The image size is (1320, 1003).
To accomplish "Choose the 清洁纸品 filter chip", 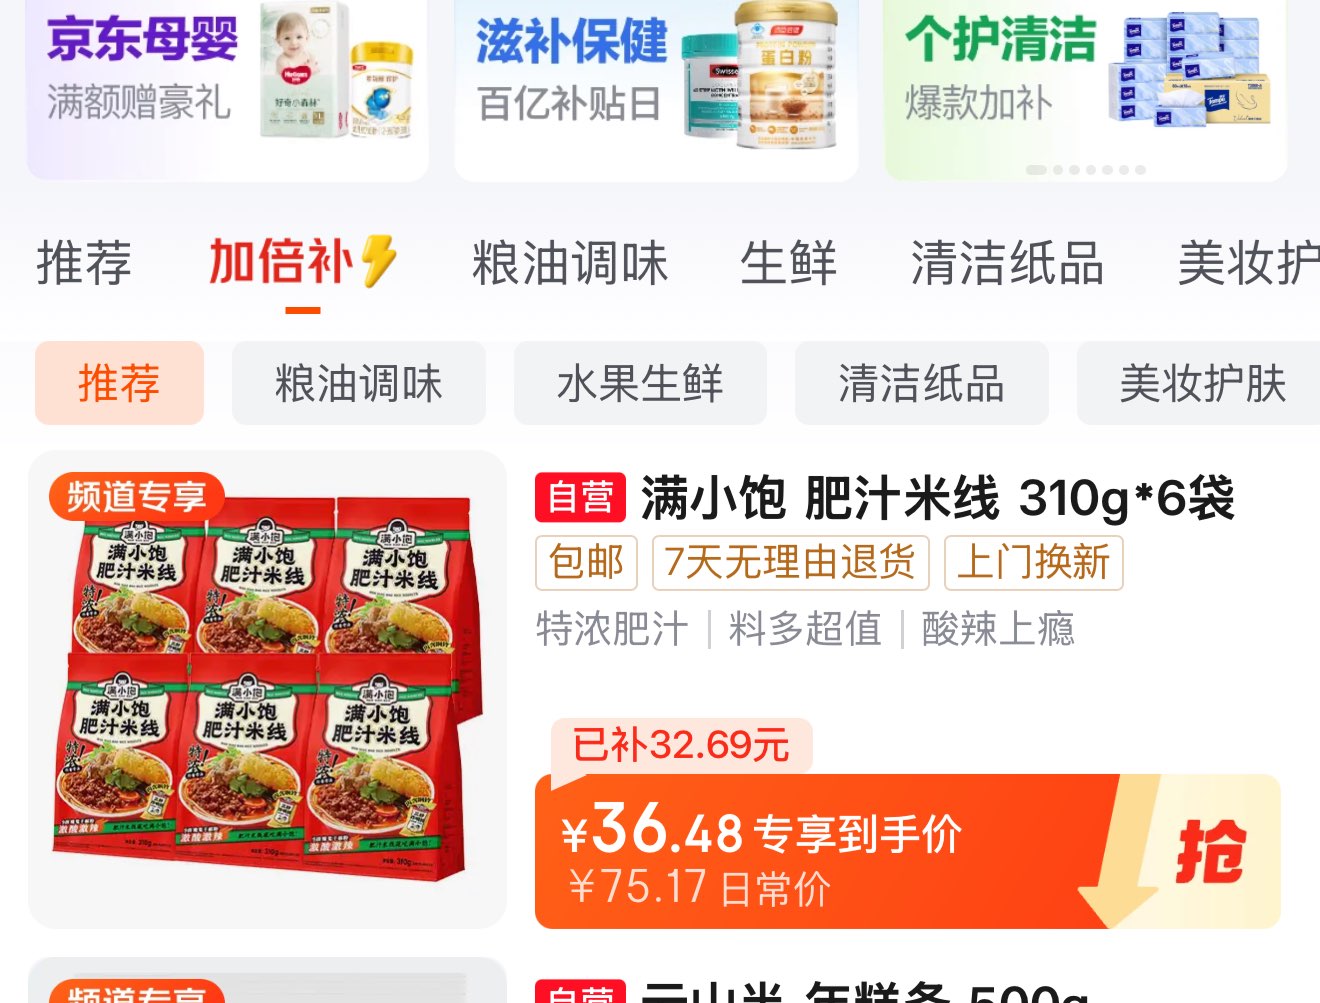I will pos(921,383).
